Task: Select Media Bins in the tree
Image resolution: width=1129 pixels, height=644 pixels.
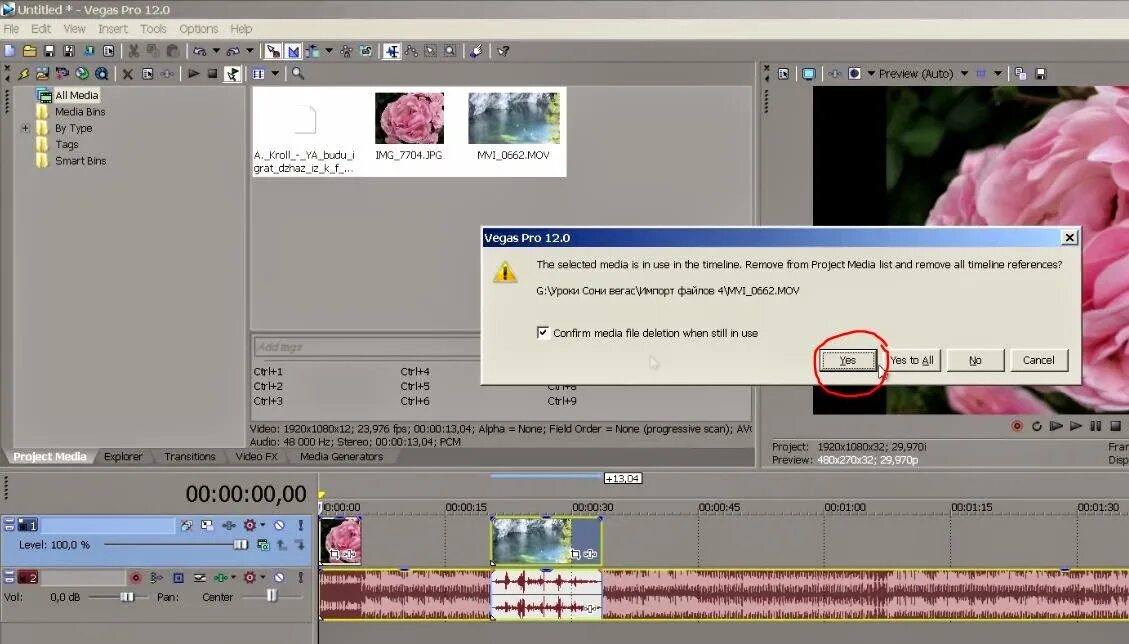Action: 80,112
